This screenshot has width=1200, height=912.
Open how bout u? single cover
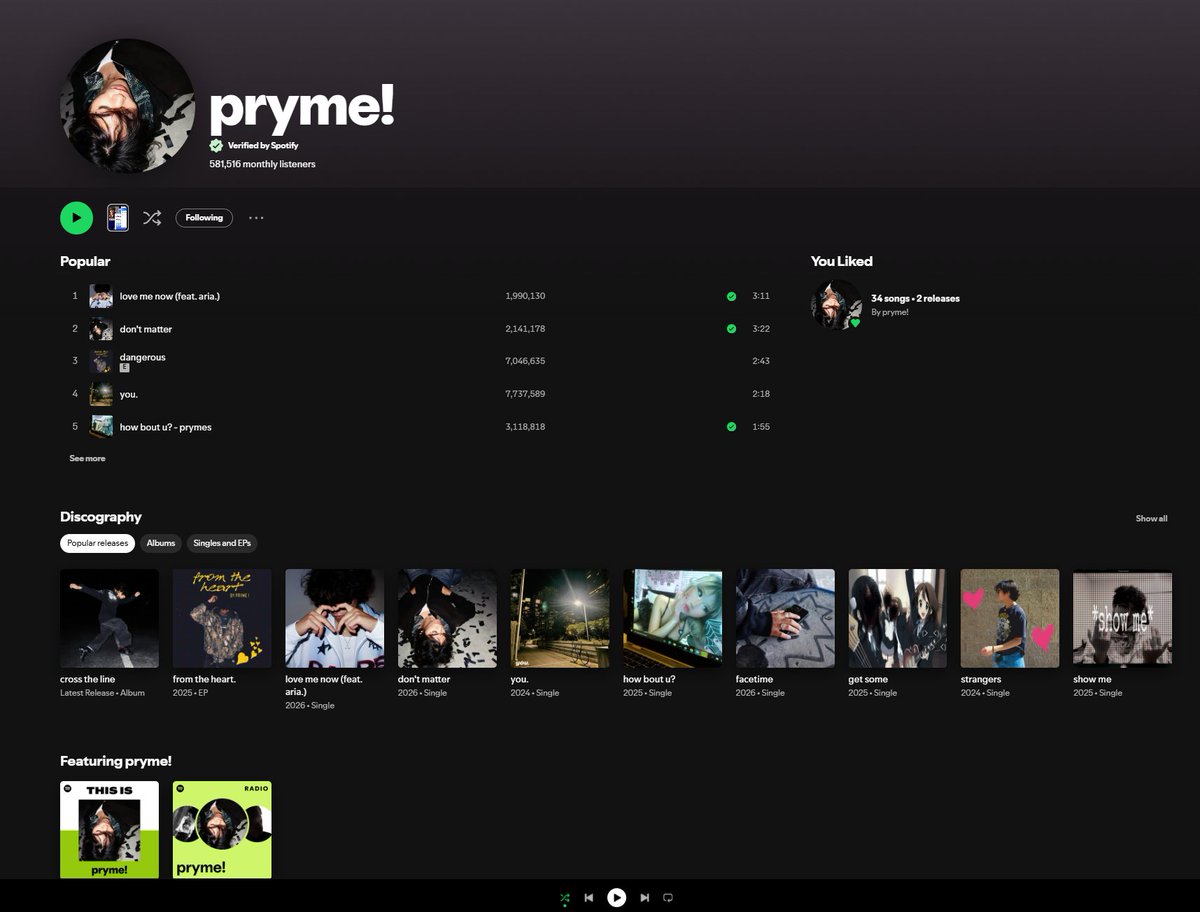tap(673, 618)
